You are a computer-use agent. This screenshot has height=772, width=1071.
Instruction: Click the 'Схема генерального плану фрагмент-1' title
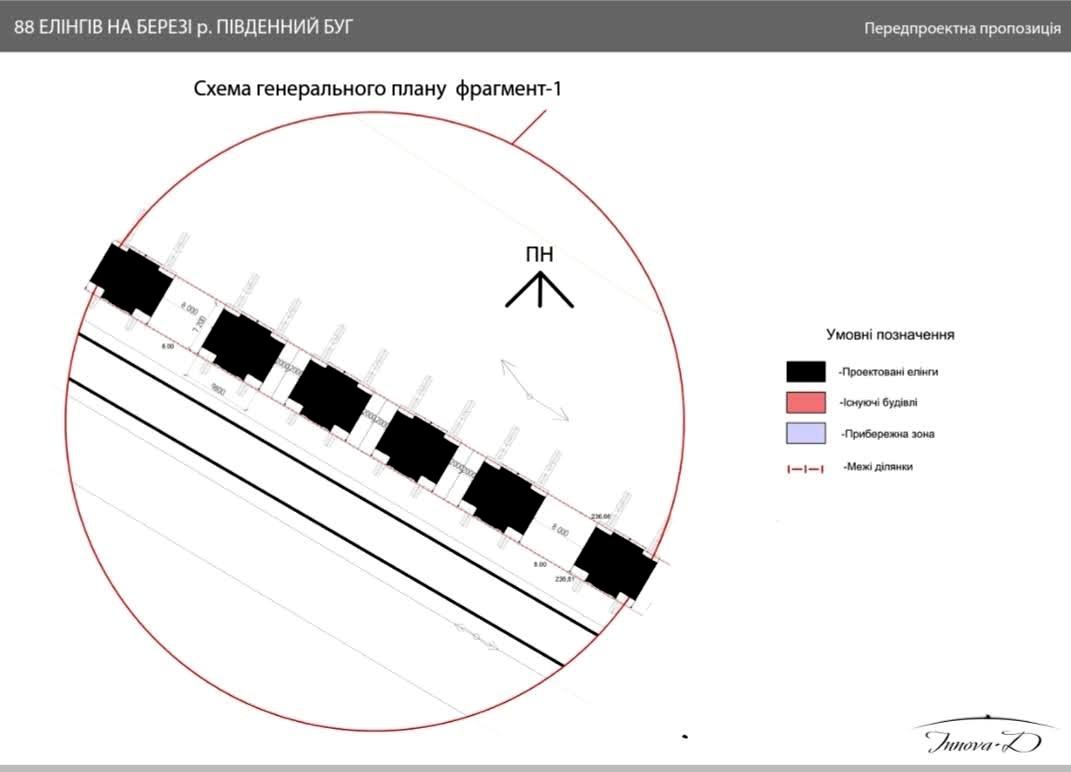378,89
